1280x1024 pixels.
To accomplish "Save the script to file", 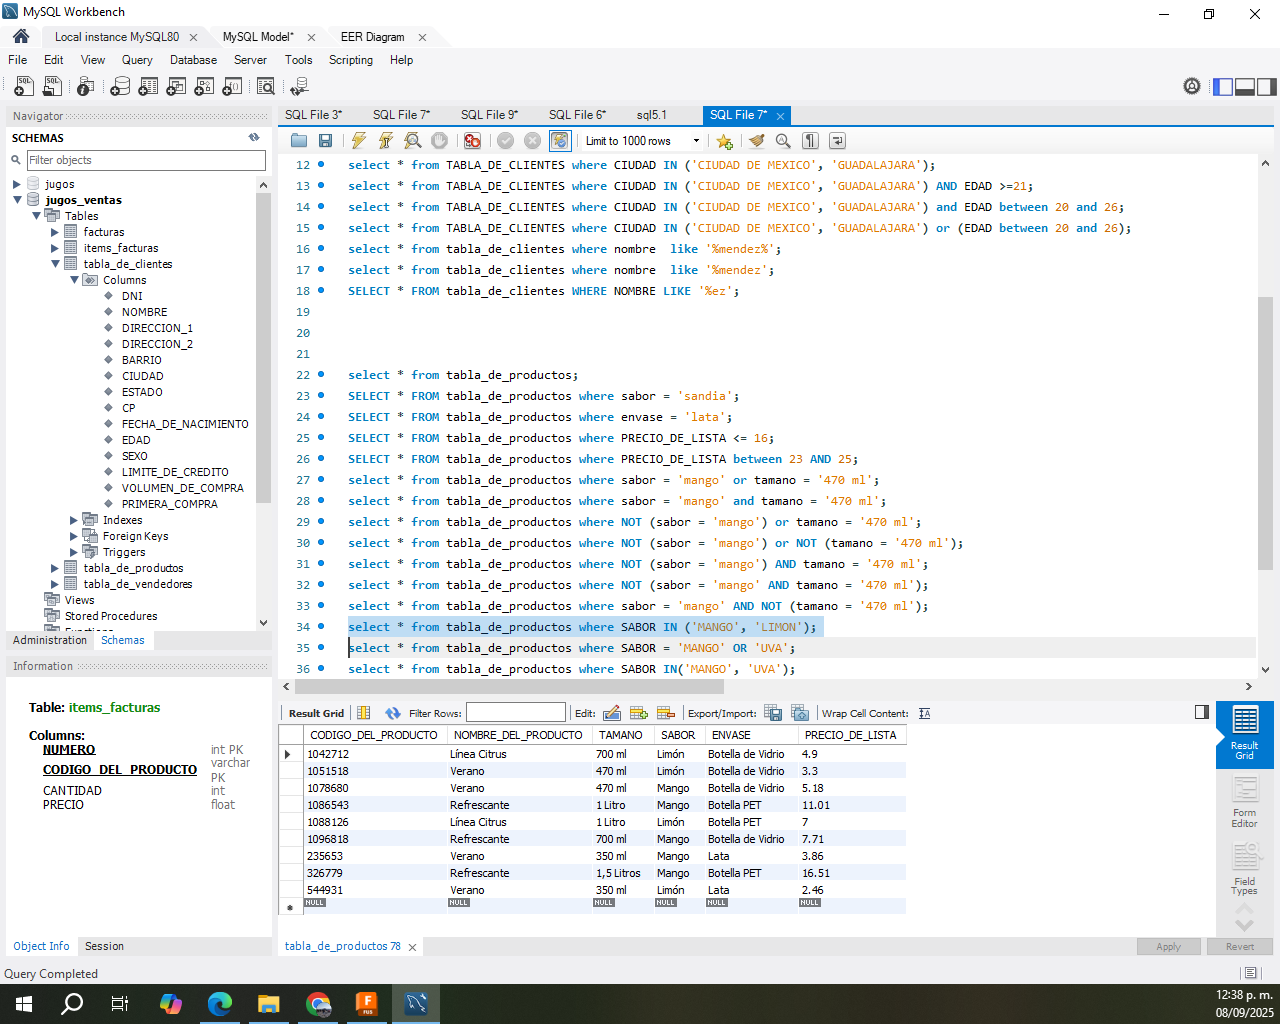I will [325, 141].
